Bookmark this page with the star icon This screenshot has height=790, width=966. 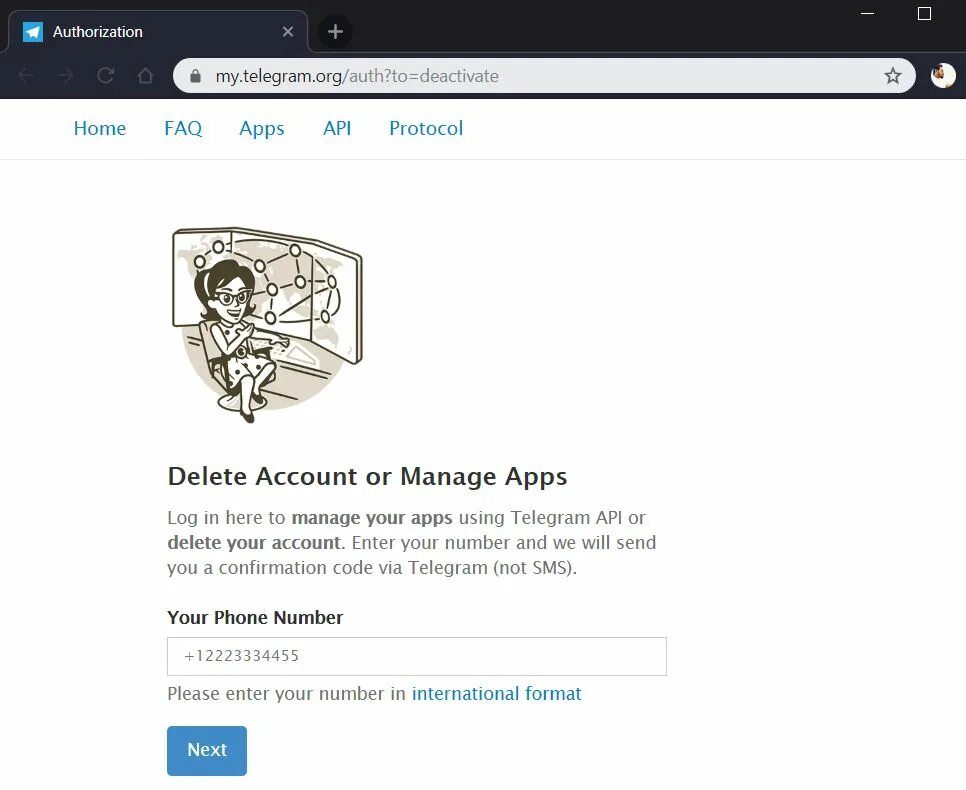893,76
